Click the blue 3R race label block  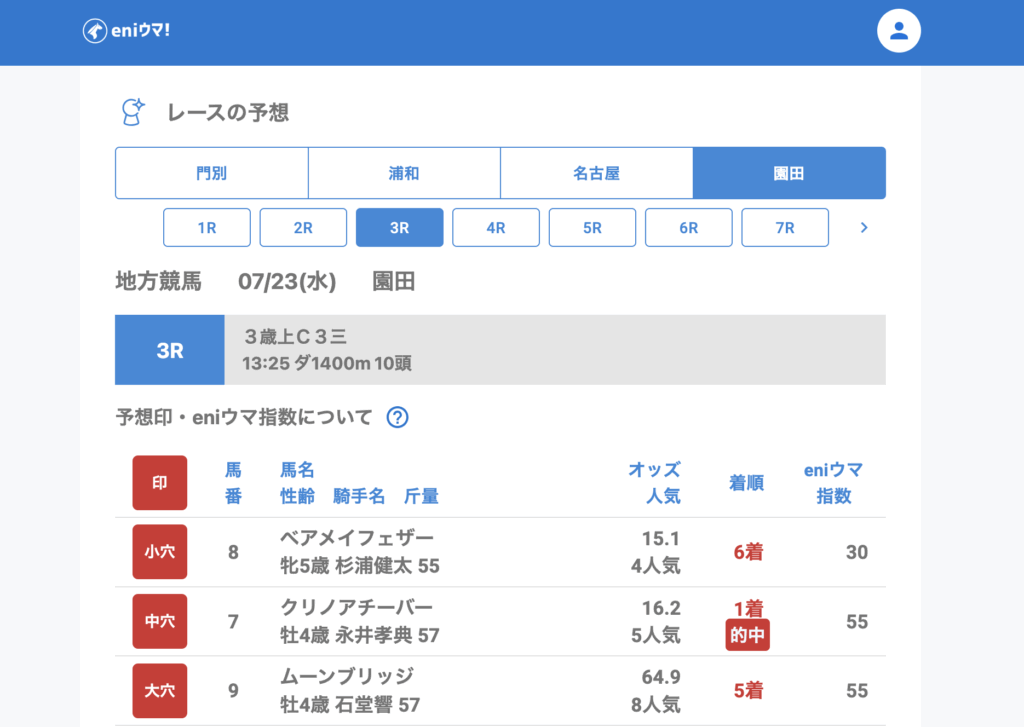pos(170,350)
